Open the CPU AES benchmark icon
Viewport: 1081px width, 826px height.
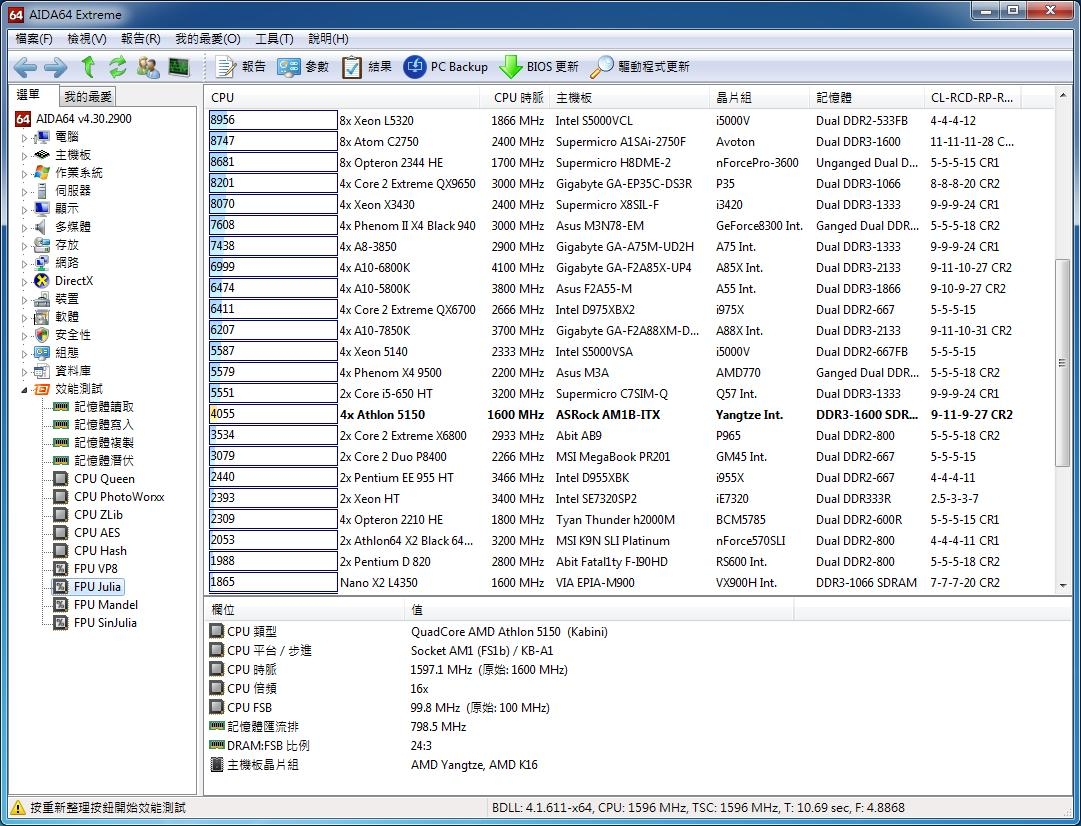pos(61,532)
